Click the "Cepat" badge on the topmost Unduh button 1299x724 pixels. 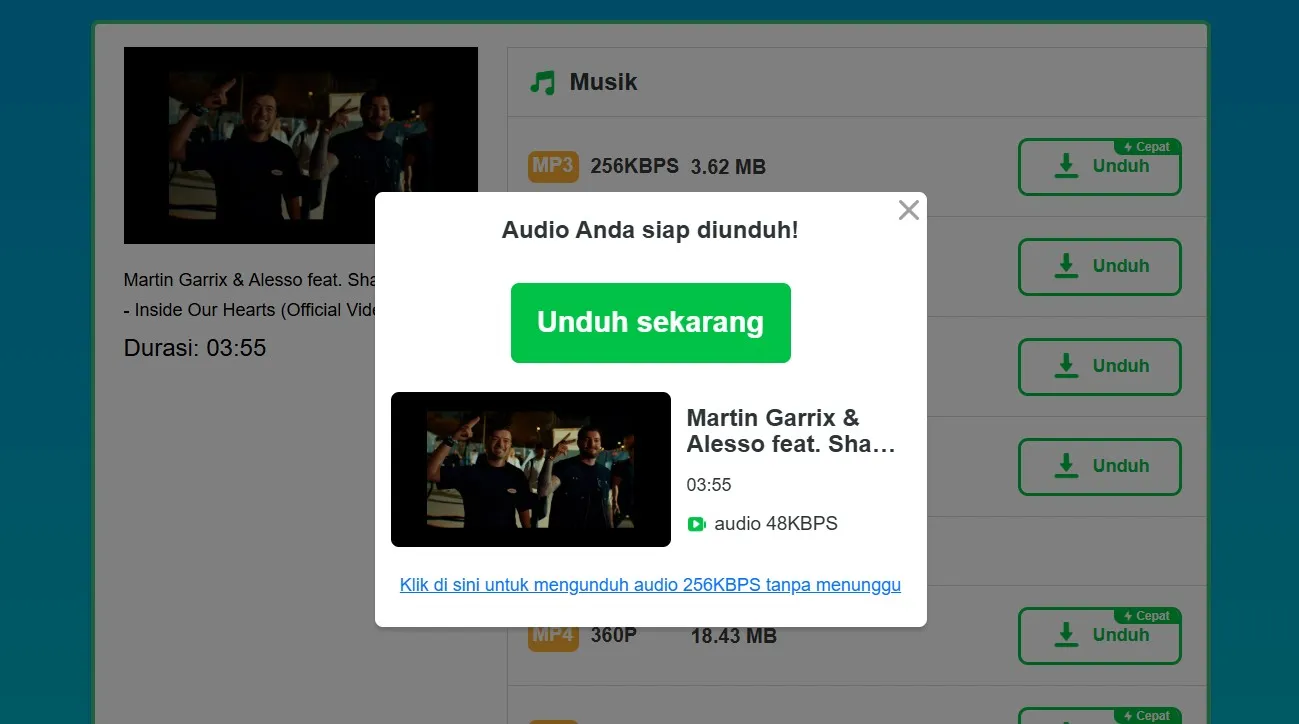pos(1147,146)
